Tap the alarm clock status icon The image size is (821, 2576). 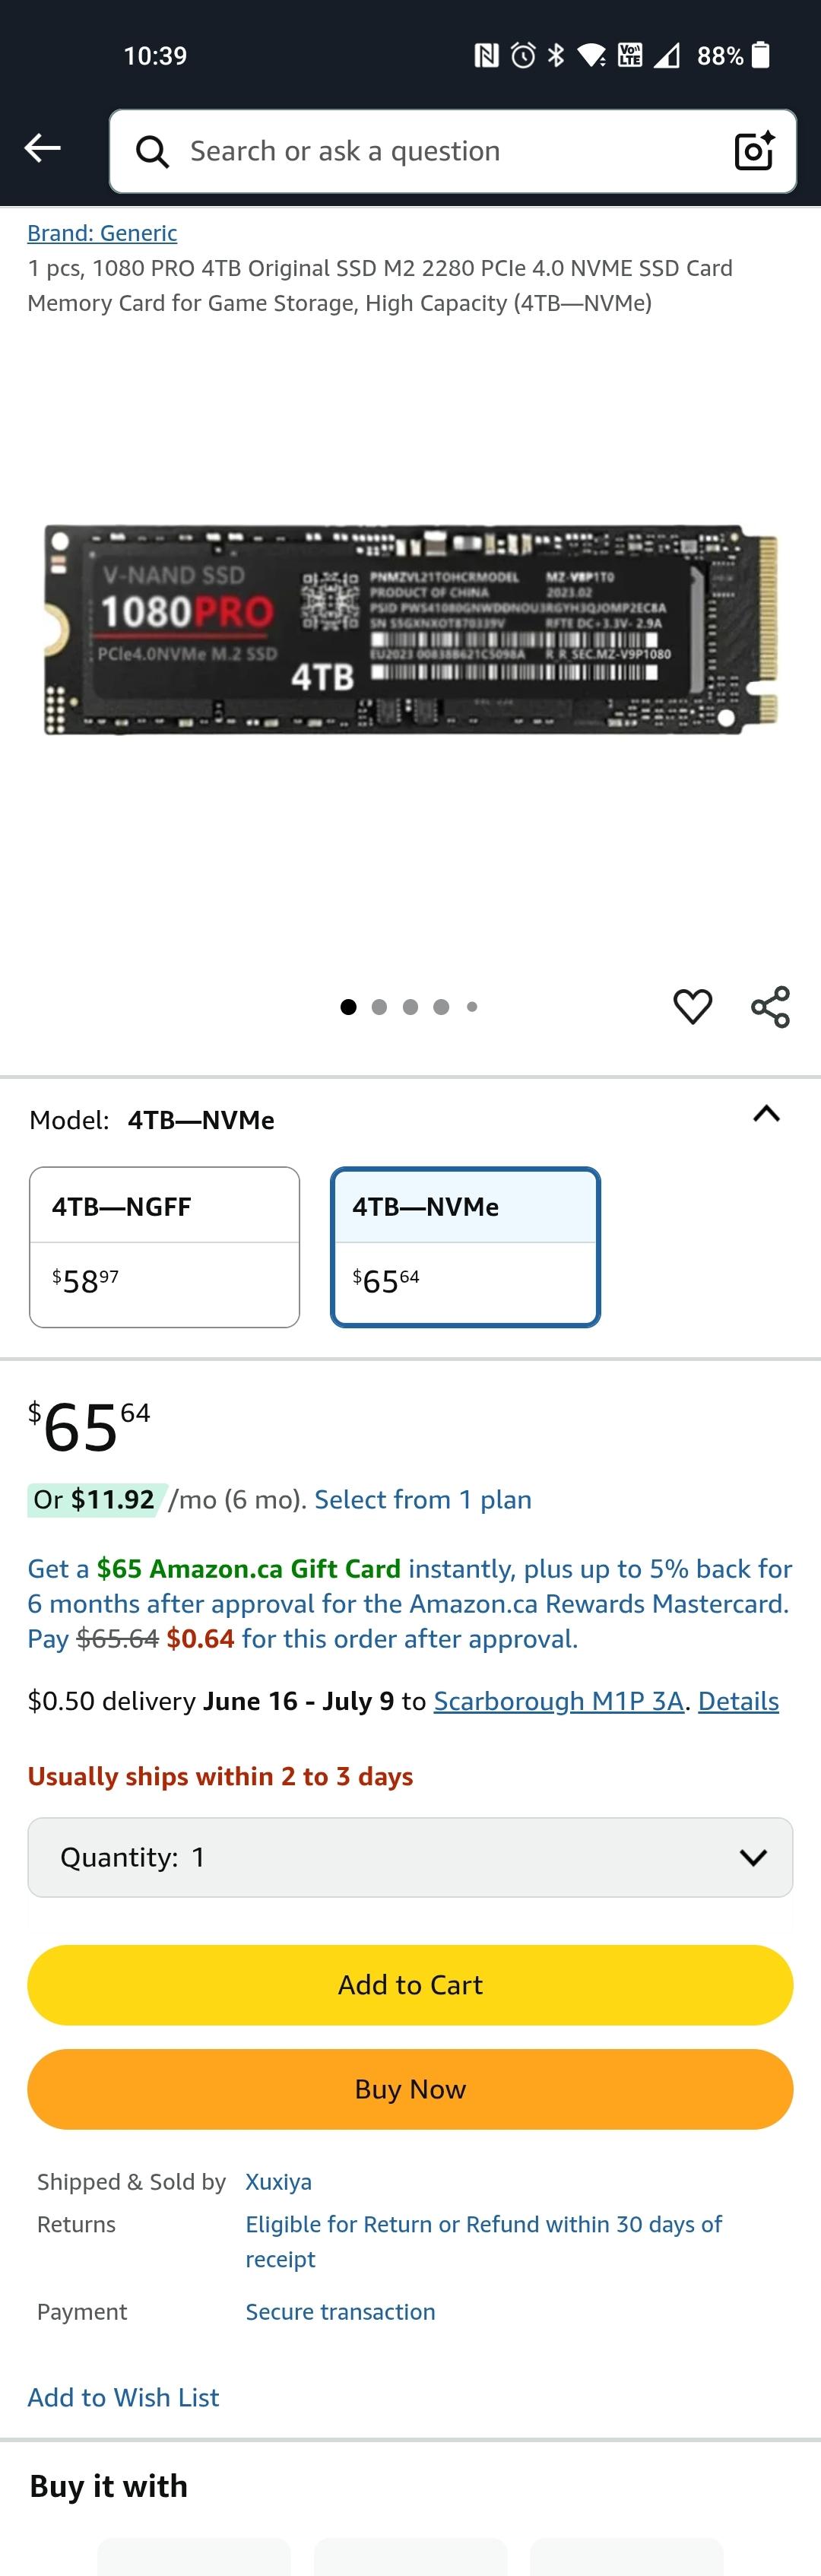(523, 56)
